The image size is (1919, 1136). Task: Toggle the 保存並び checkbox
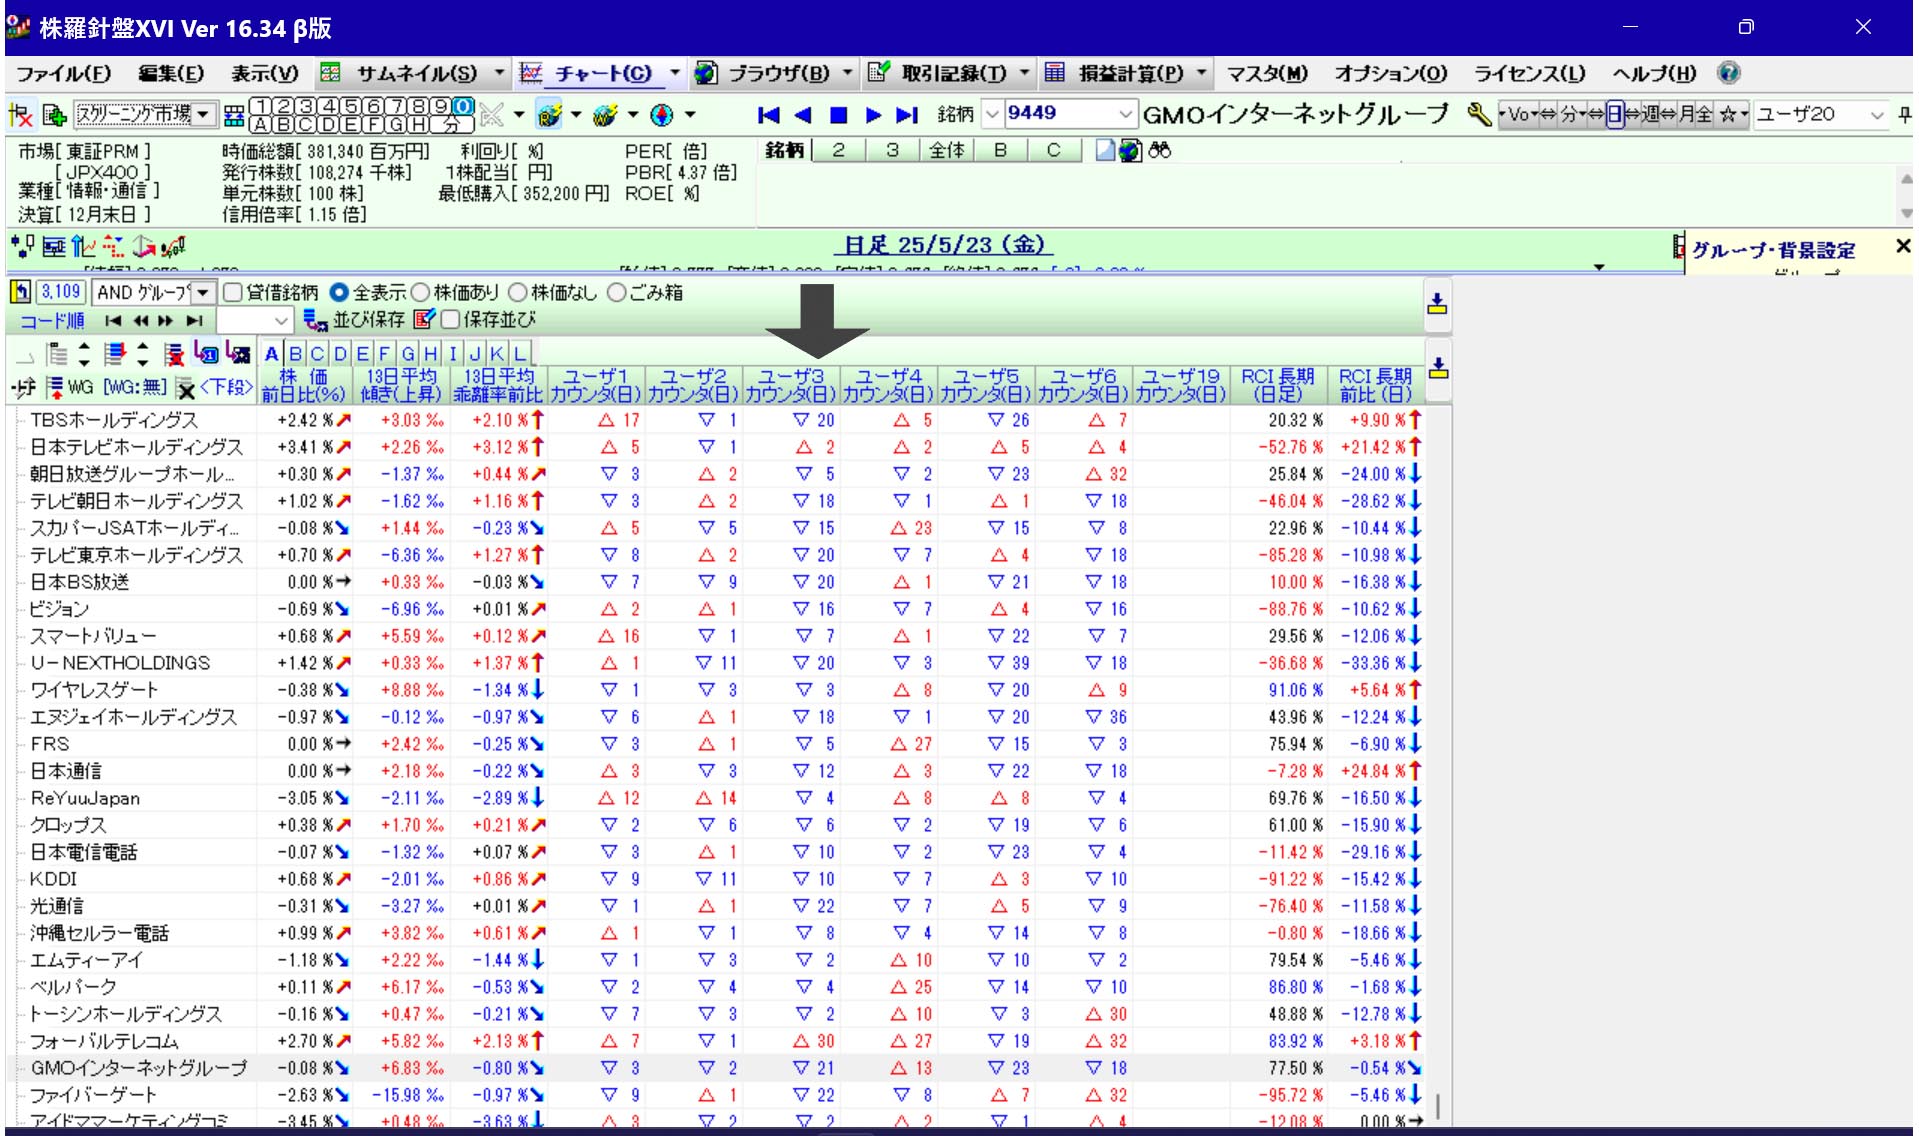tap(450, 320)
